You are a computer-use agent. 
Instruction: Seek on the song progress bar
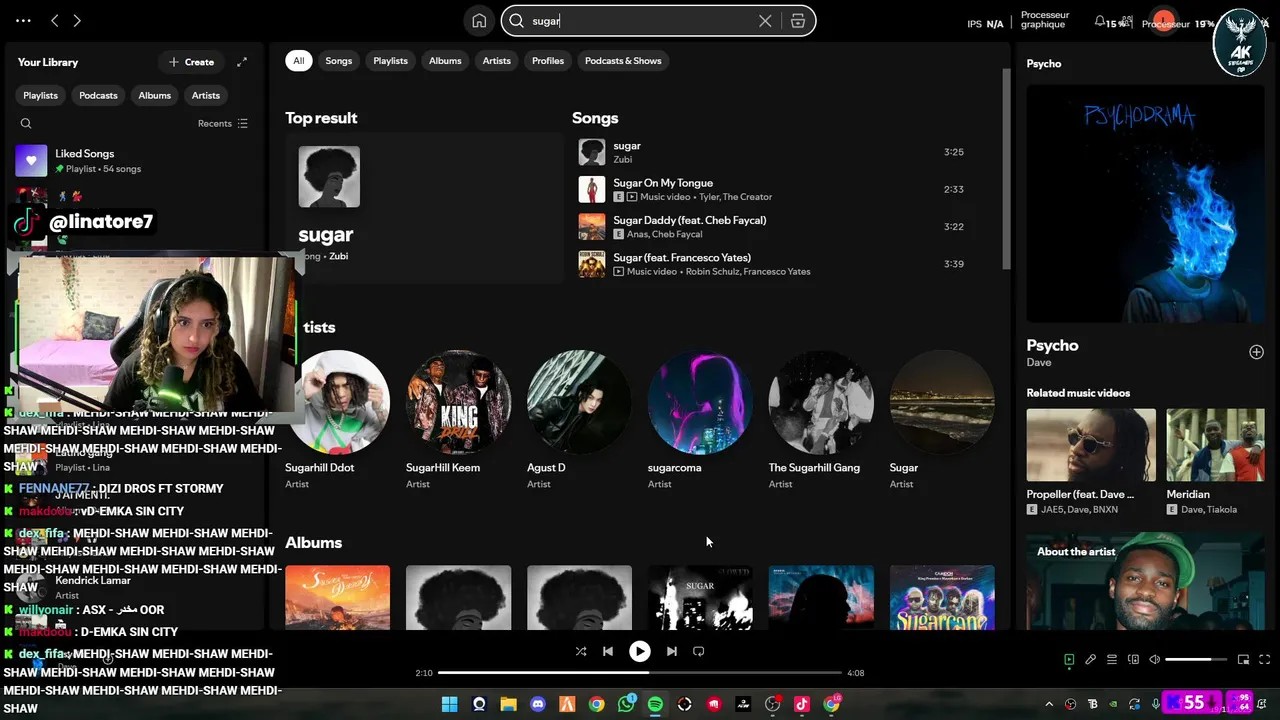pos(640,673)
